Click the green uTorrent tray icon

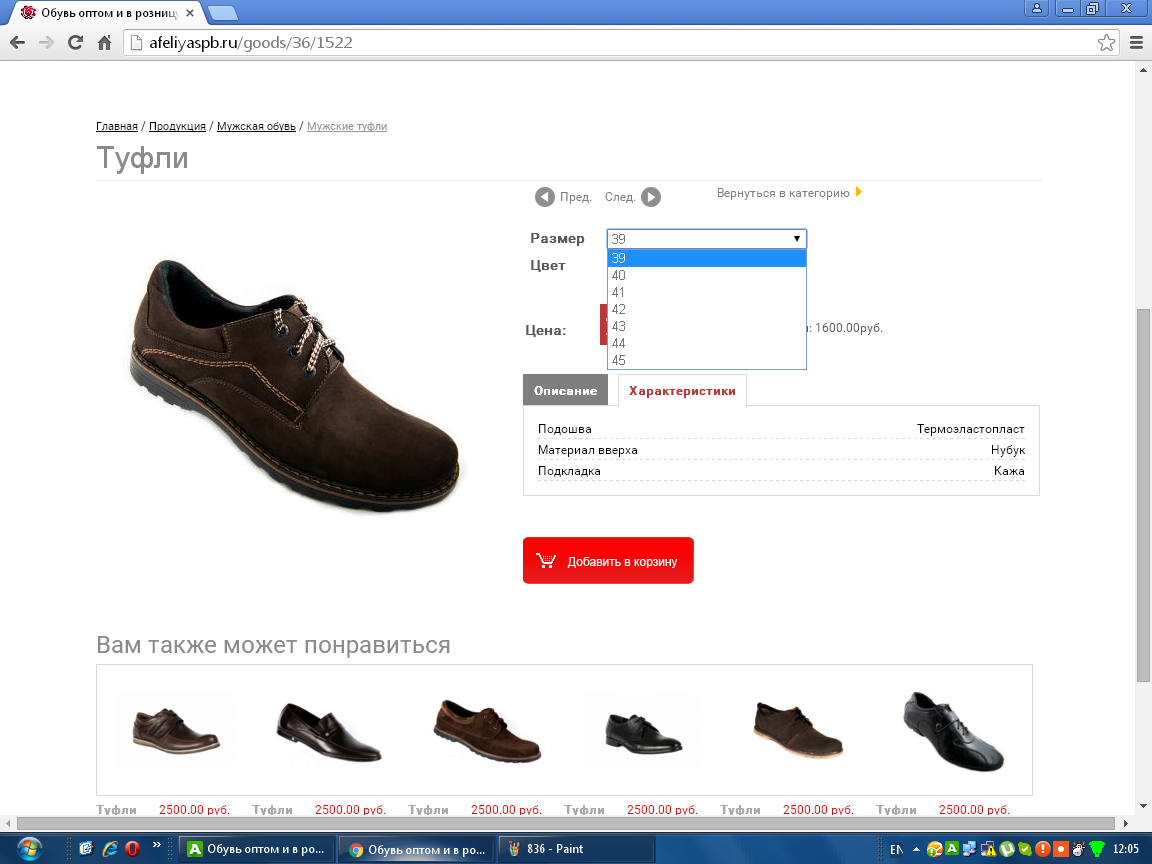pyautogui.click(x=1007, y=849)
